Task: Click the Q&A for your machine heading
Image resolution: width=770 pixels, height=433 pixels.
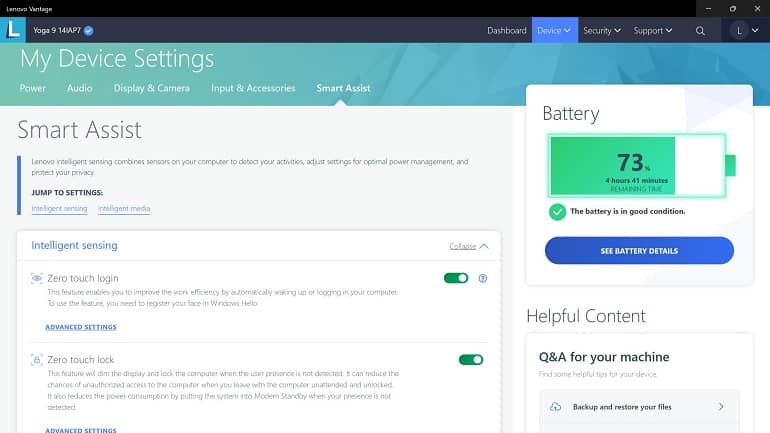Action: coord(604,357)
